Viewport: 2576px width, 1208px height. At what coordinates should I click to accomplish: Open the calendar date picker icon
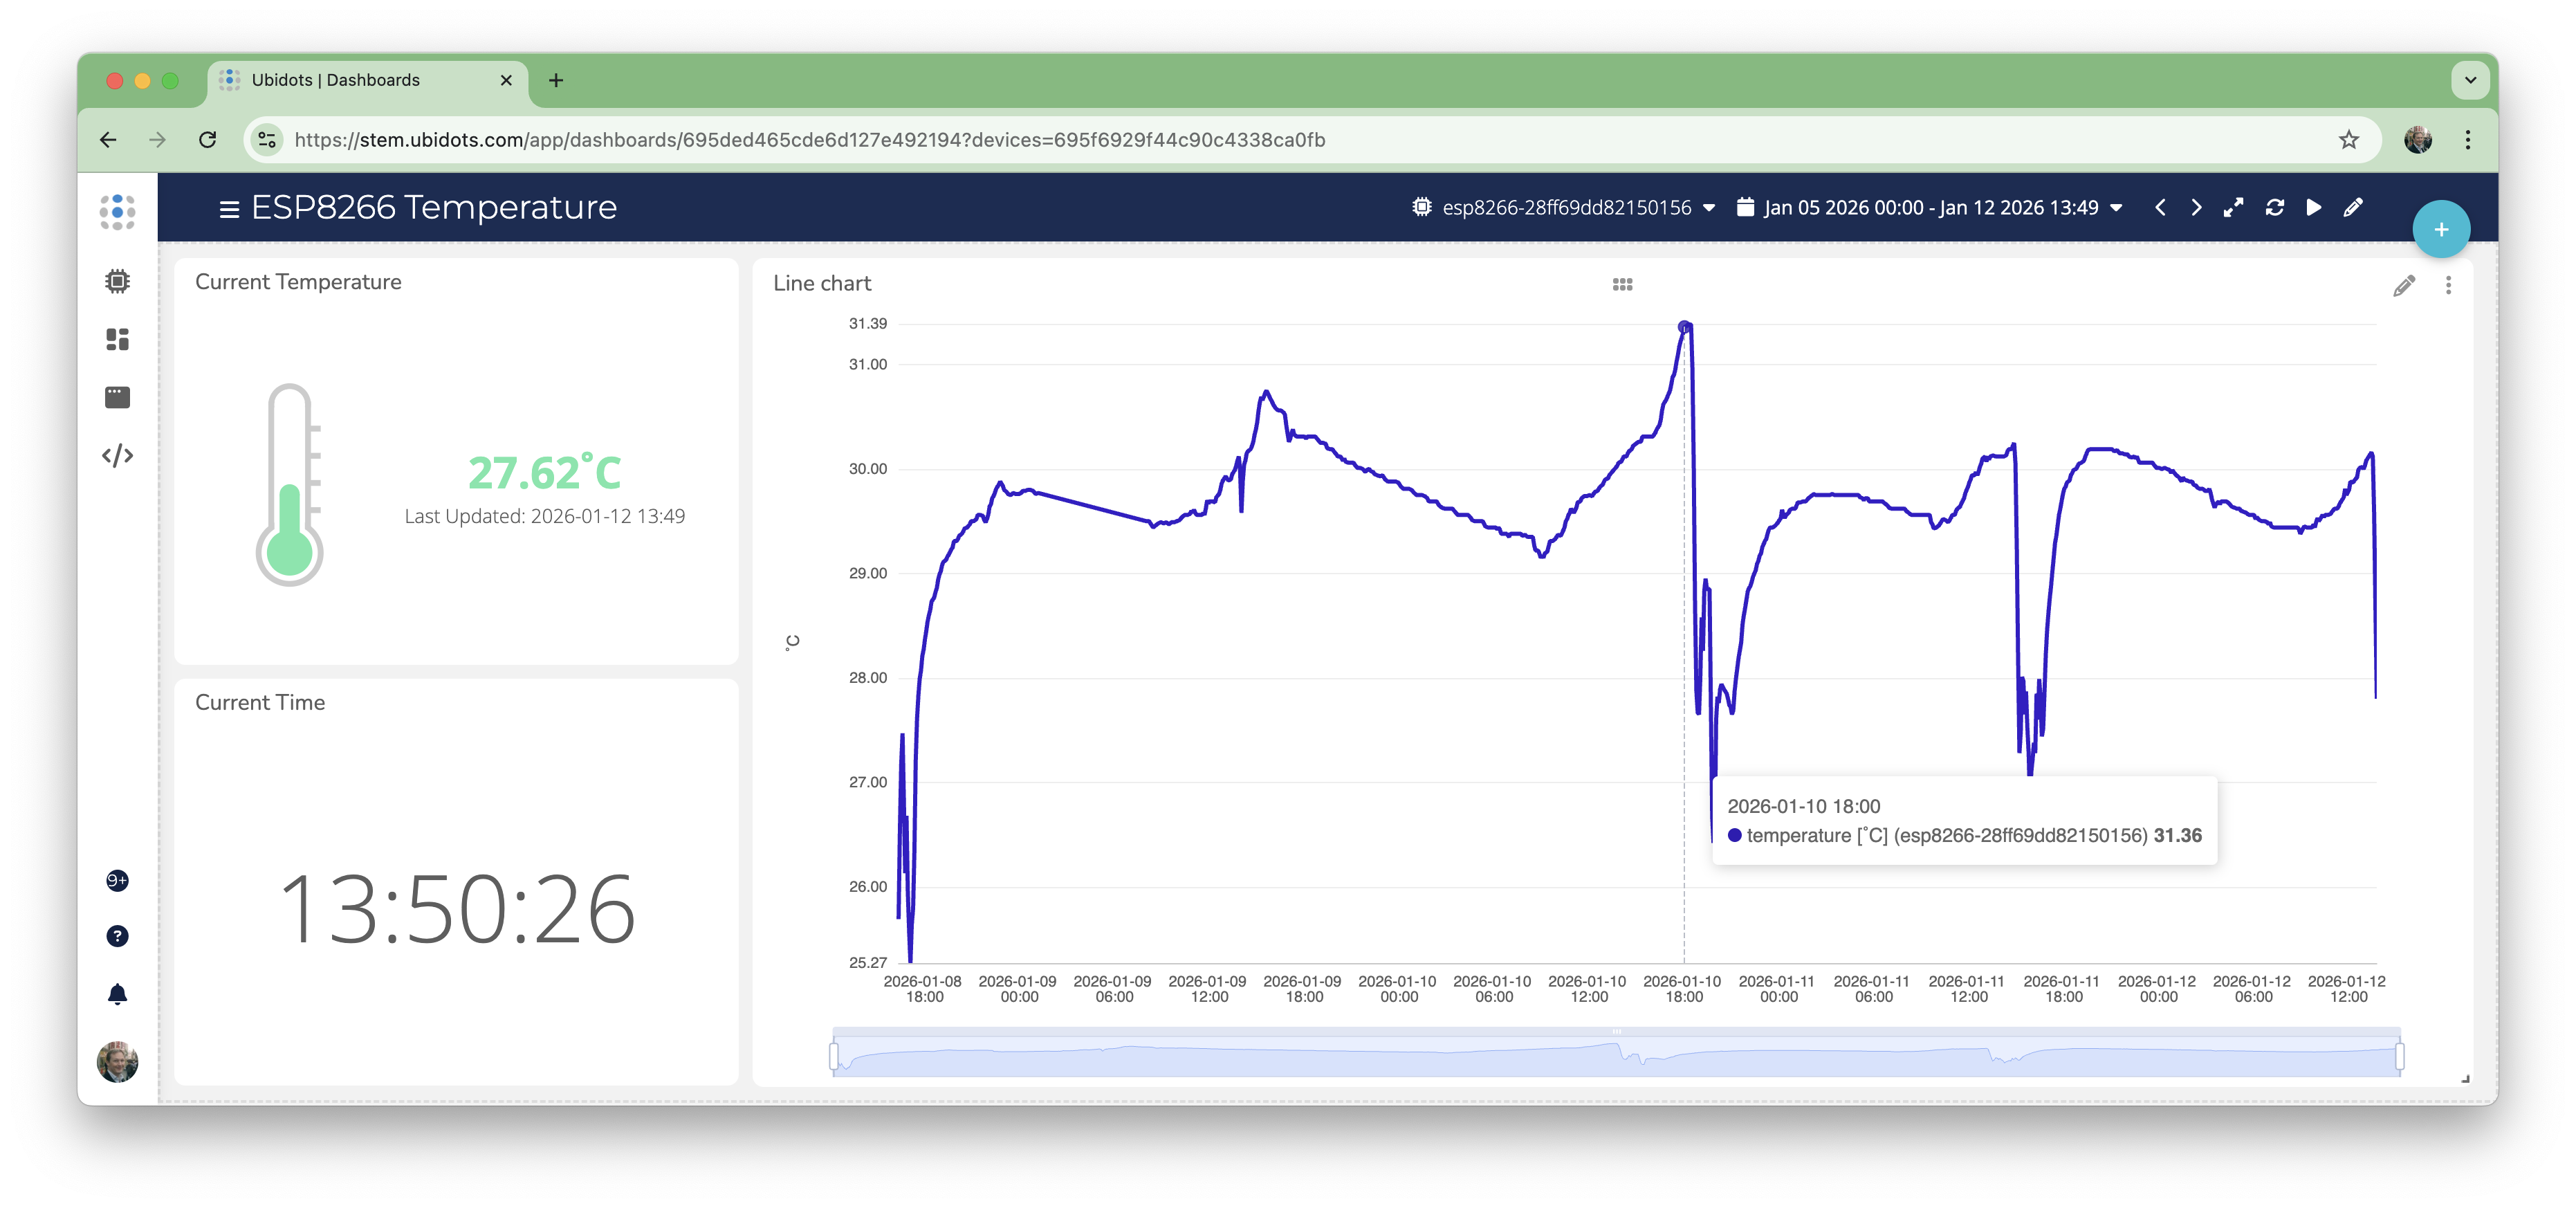tap(1745, 206)
